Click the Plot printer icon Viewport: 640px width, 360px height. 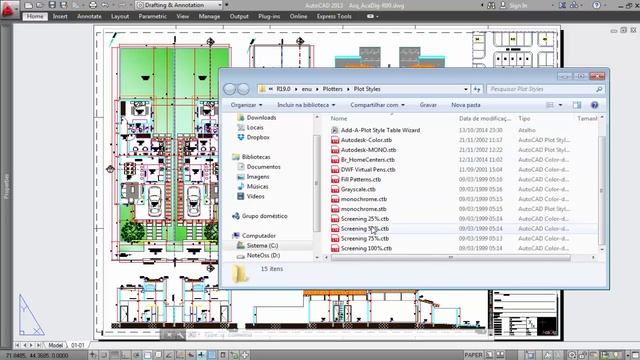click(x=93, y=5)
